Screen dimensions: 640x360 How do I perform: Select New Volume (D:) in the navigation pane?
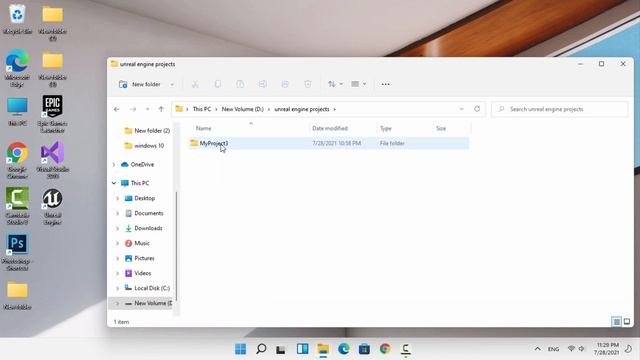click(x=141, y=303)
